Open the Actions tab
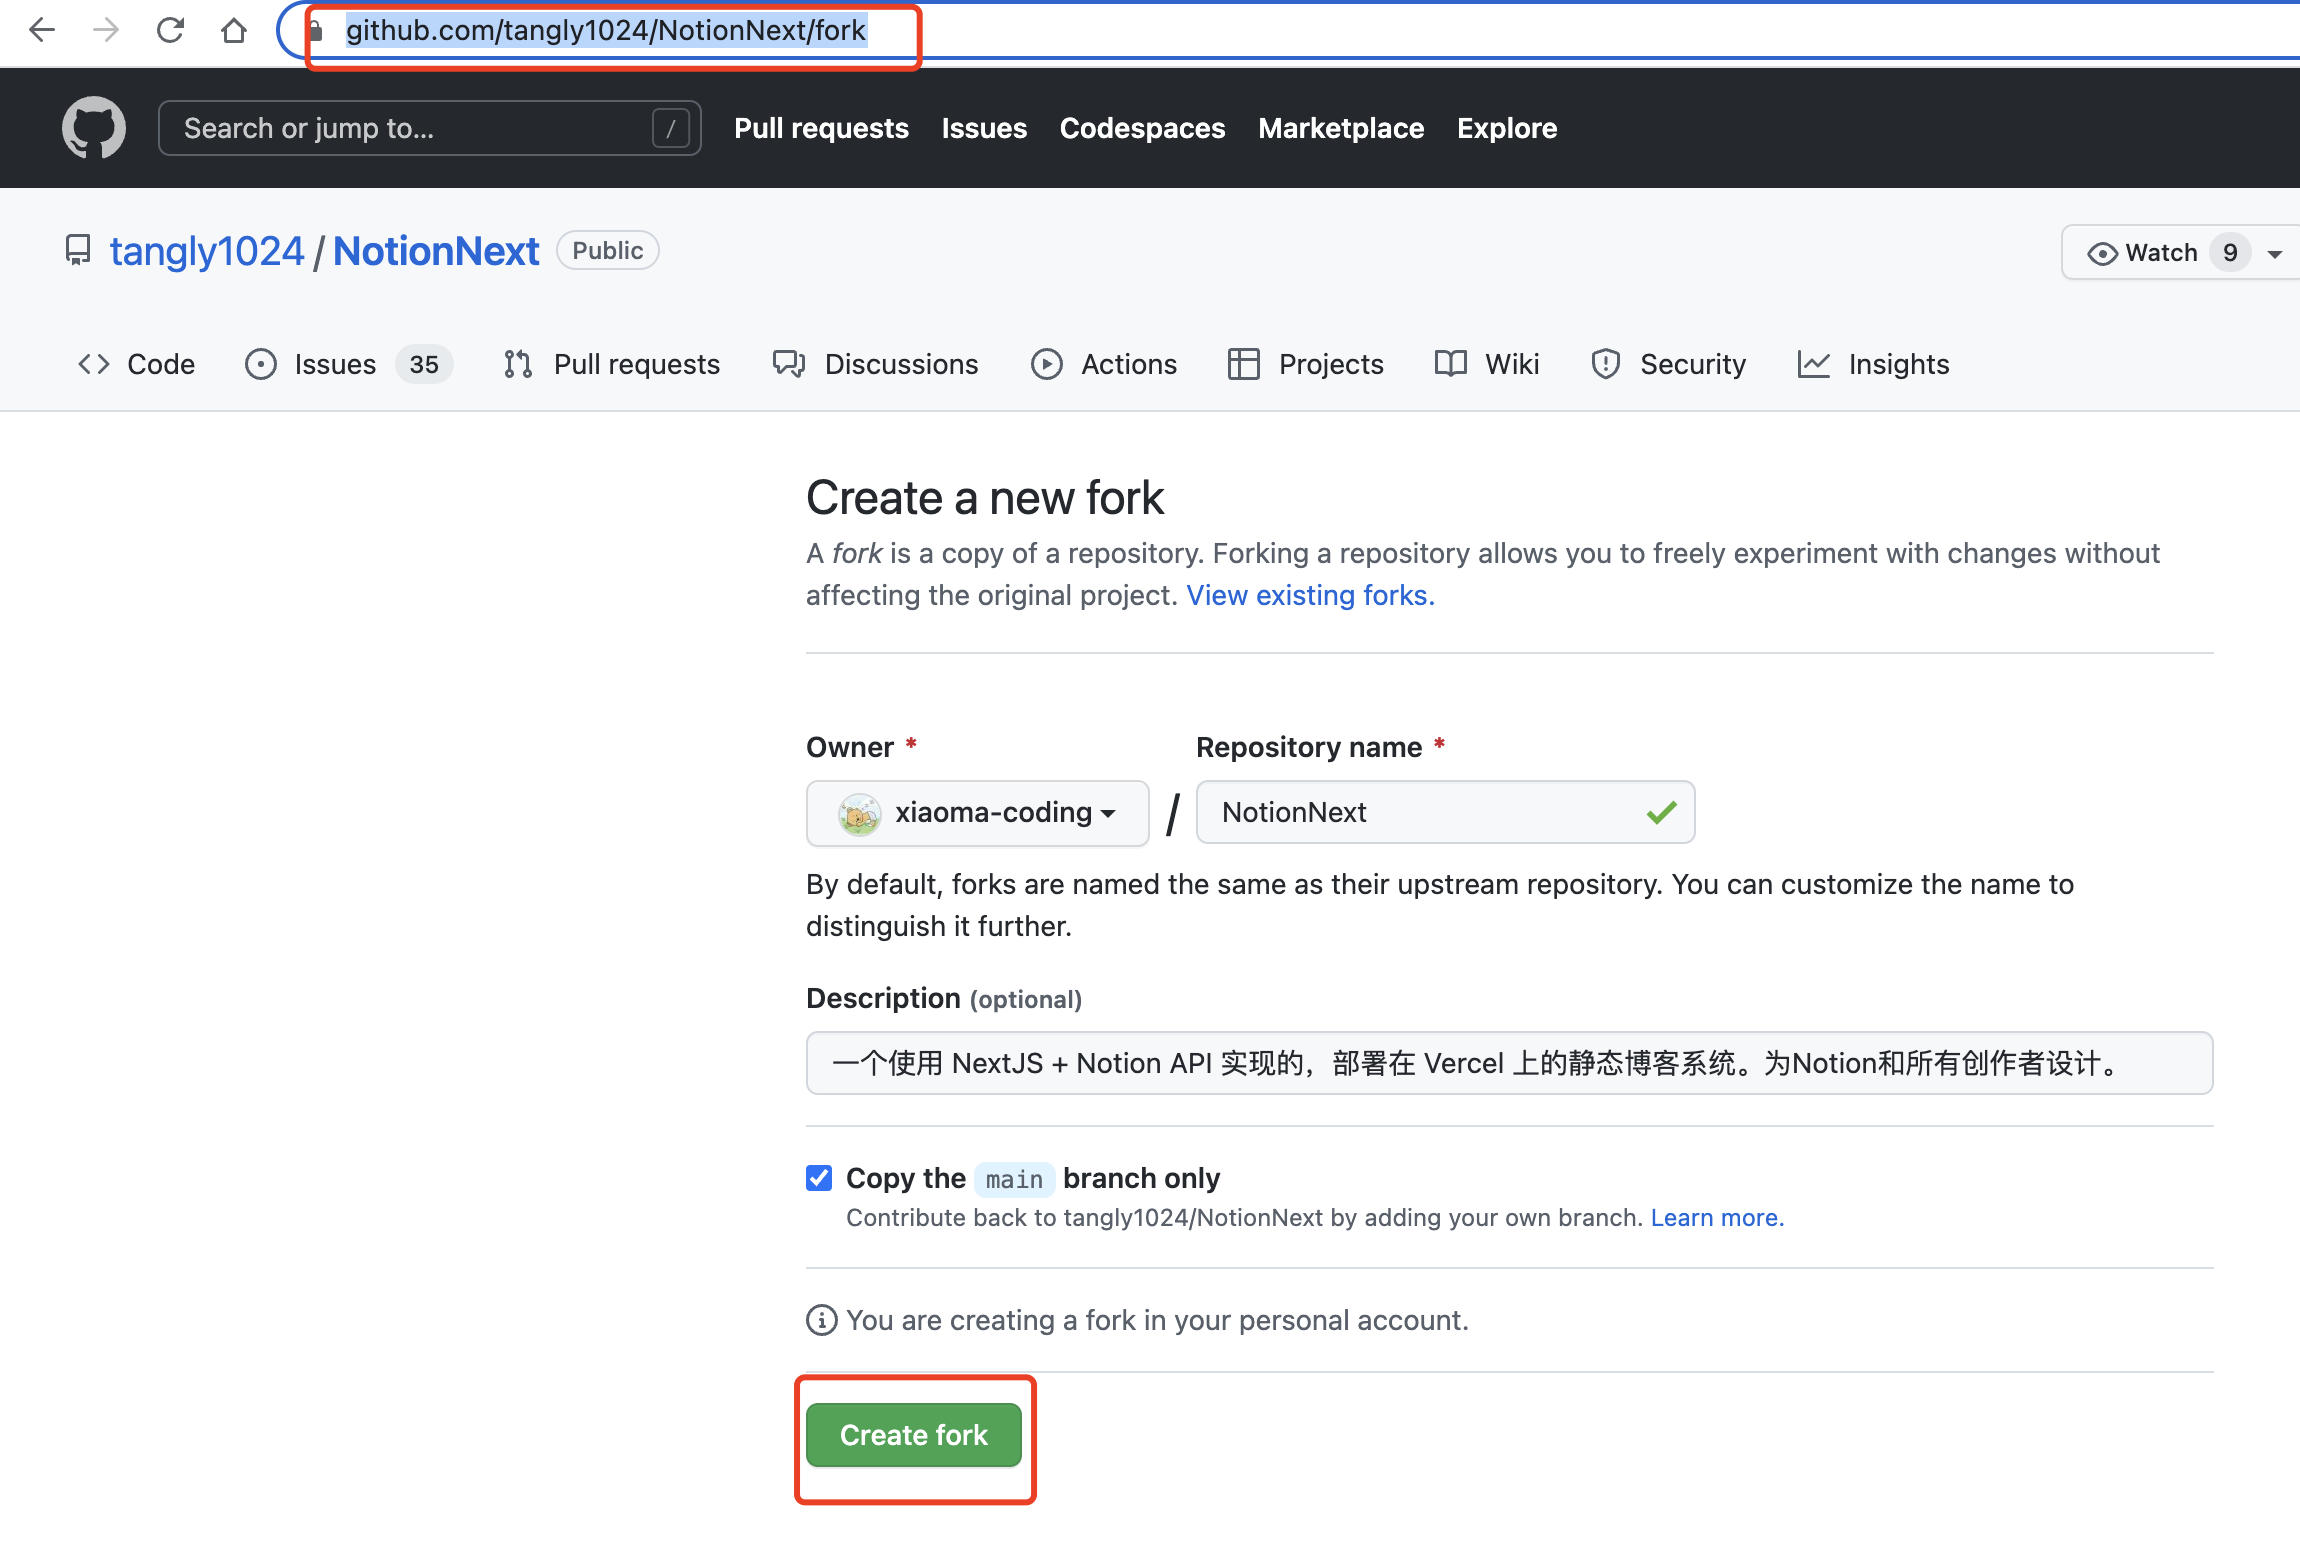The image size is (2300, 1546). coord(1104,364)
